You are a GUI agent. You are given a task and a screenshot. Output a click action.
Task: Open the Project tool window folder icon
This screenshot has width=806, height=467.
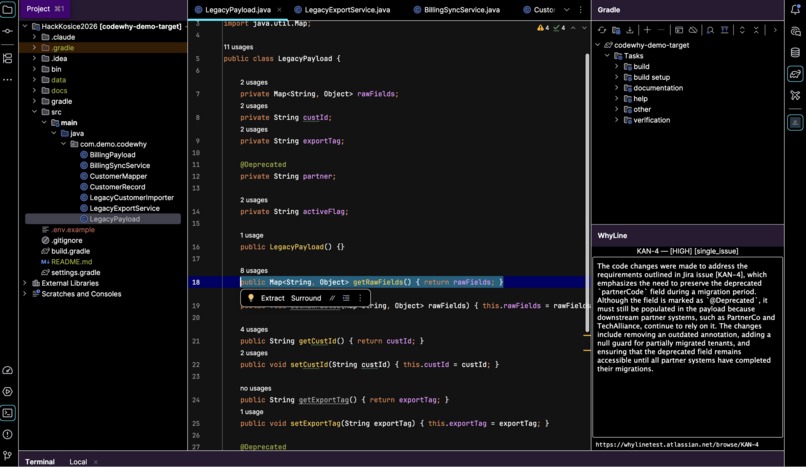tap(8, 9)
